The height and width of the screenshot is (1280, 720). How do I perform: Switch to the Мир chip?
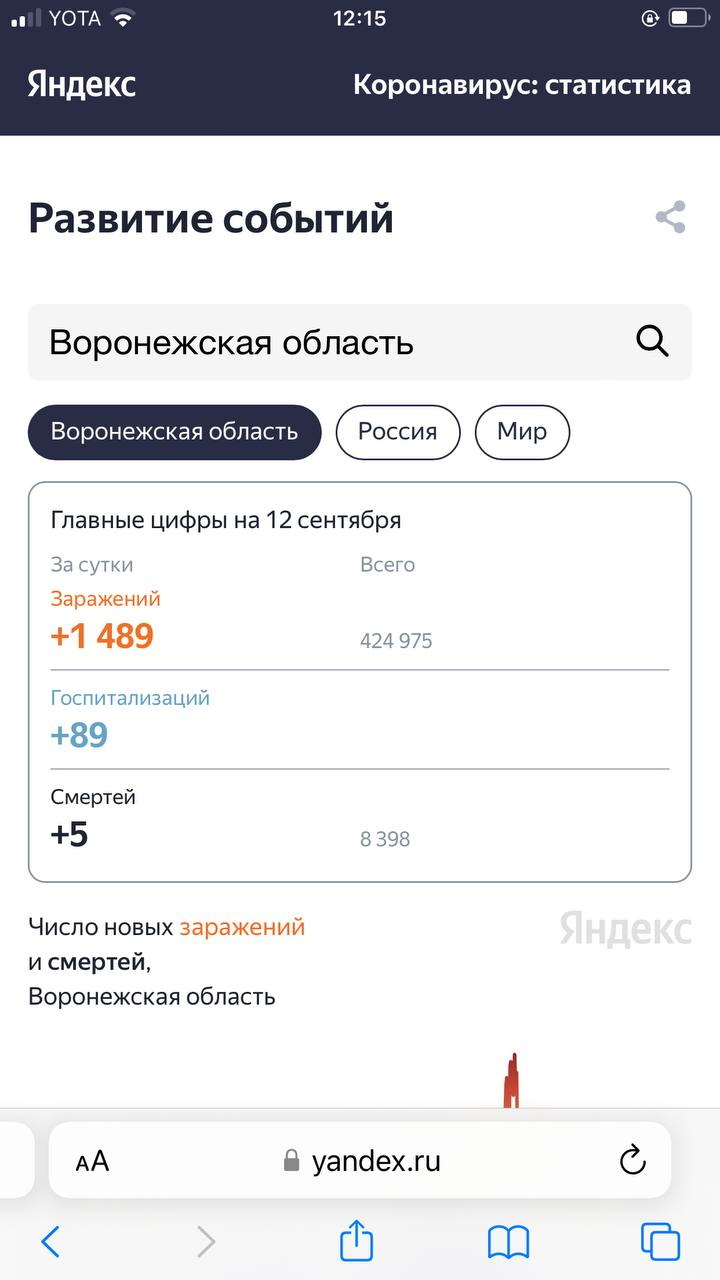[x=522, y=432]
